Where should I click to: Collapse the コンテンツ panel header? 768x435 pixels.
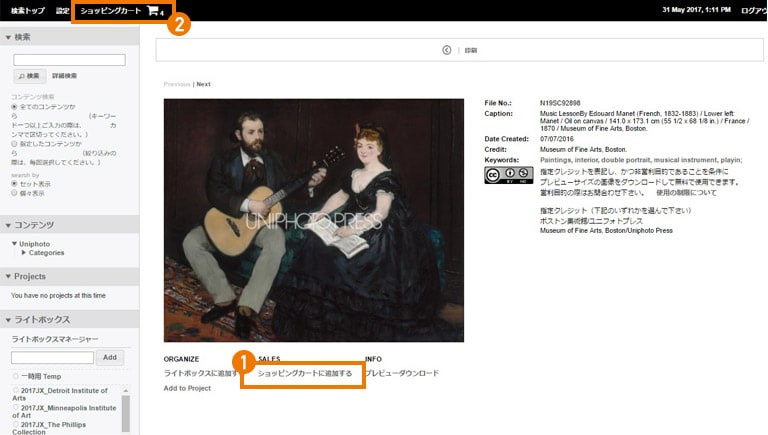pyautogui.click(x=70, y=225)
